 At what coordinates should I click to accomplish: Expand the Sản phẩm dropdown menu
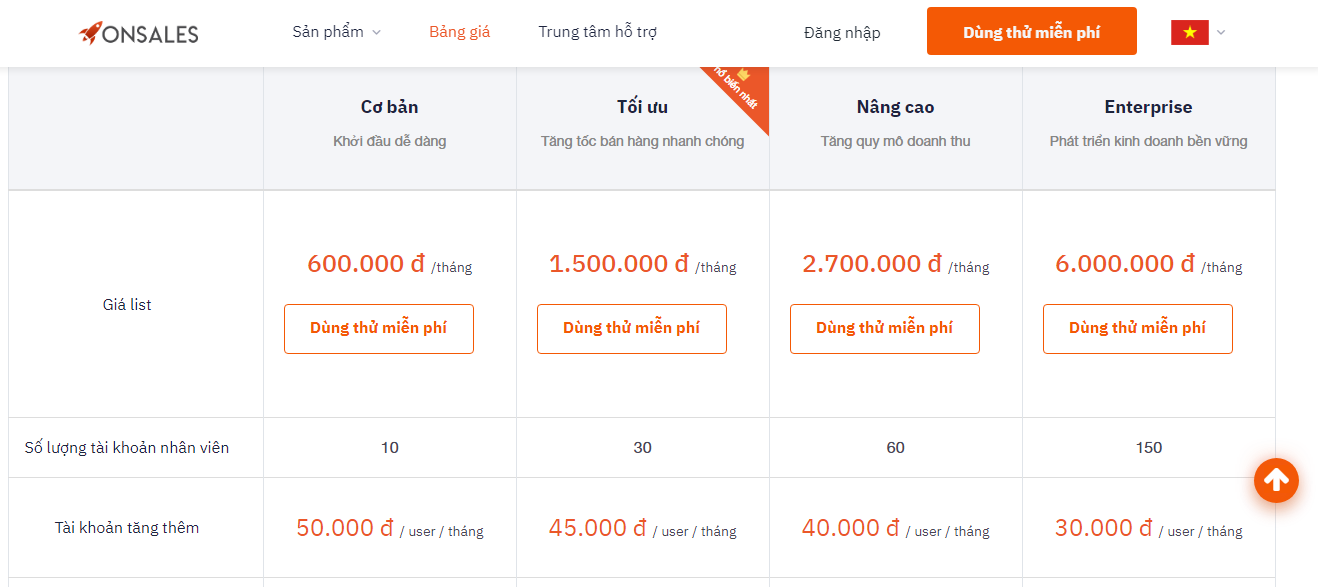337,32
